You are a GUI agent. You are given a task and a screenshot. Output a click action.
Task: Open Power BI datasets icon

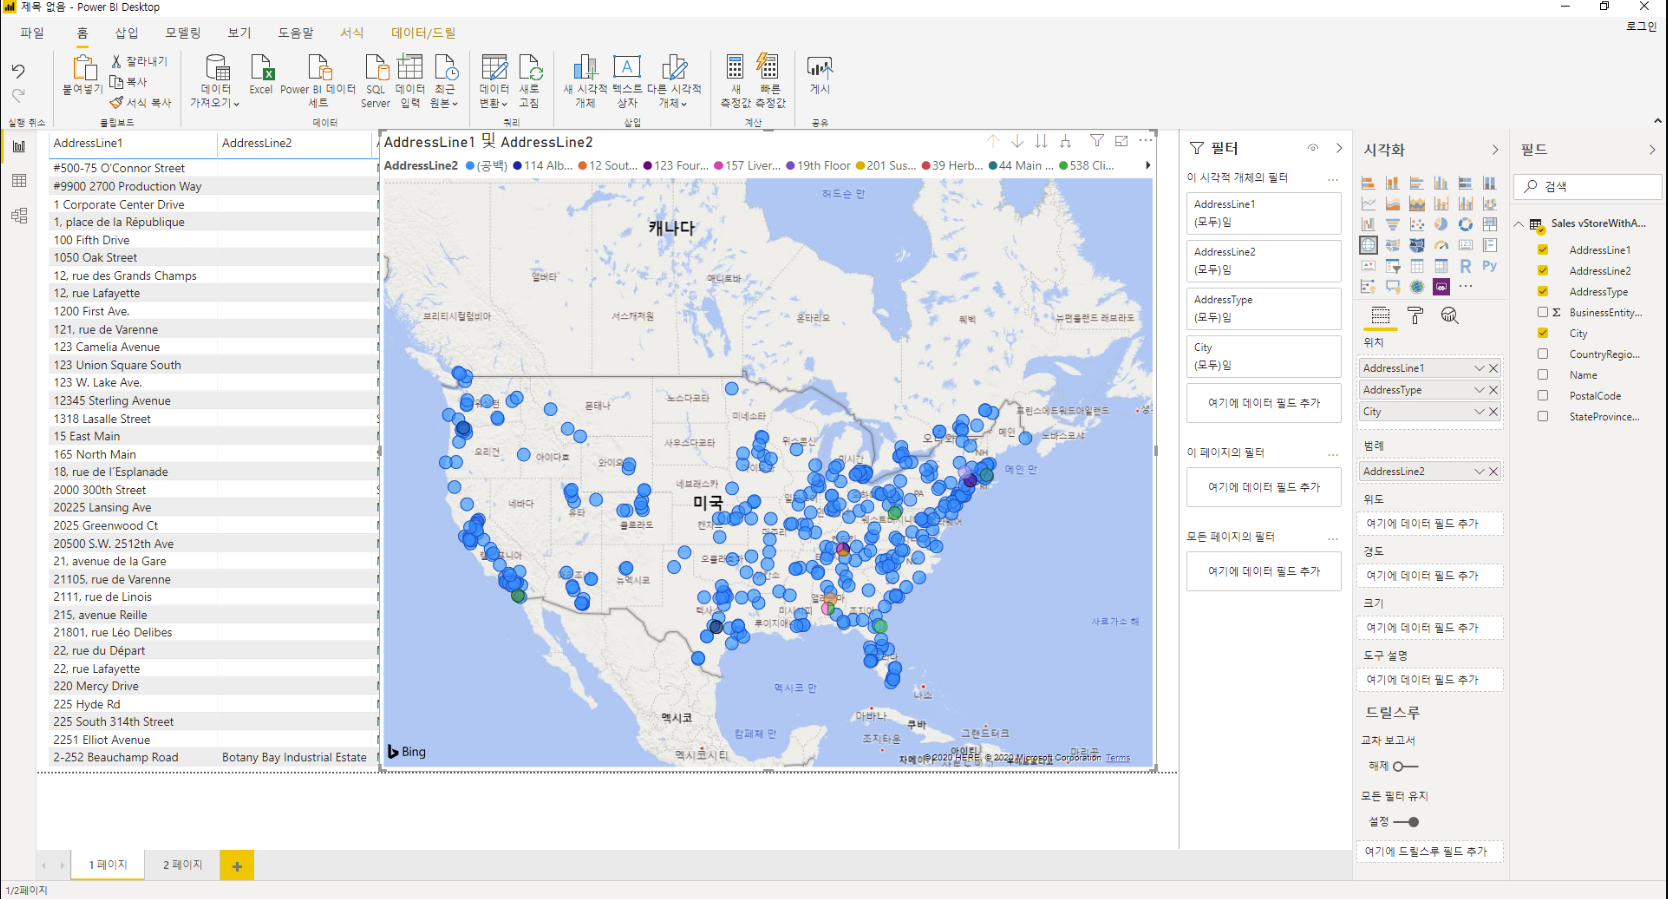point(319,67)
